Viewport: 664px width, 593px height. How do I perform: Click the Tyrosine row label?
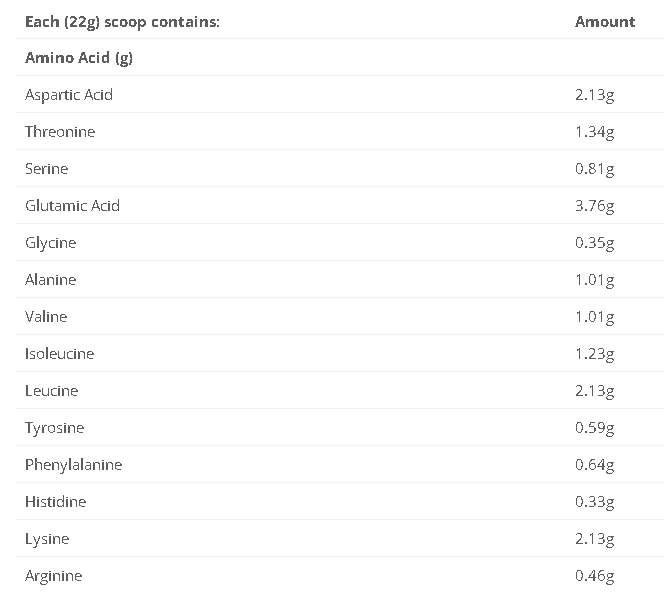coord(54,428)
